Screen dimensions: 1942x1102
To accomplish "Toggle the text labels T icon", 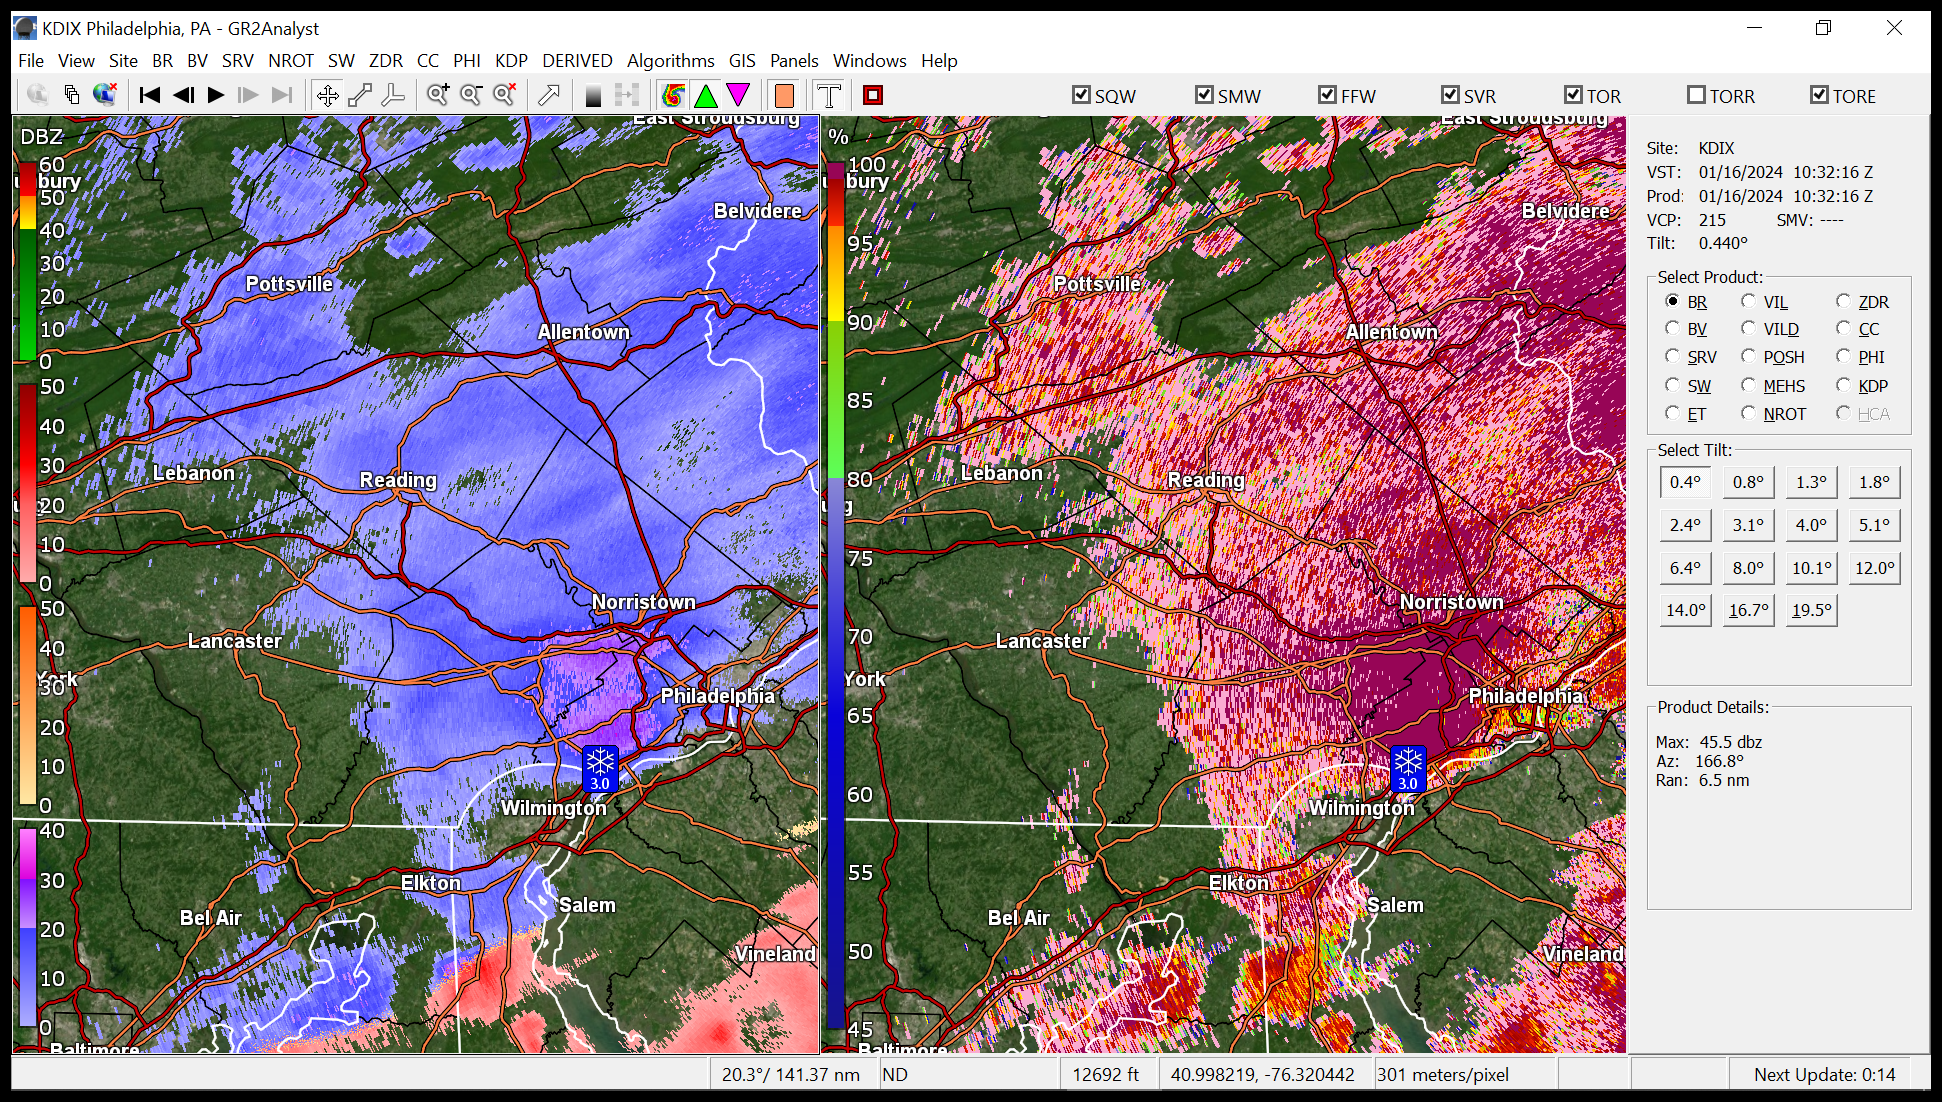I will tap(828, 95).
